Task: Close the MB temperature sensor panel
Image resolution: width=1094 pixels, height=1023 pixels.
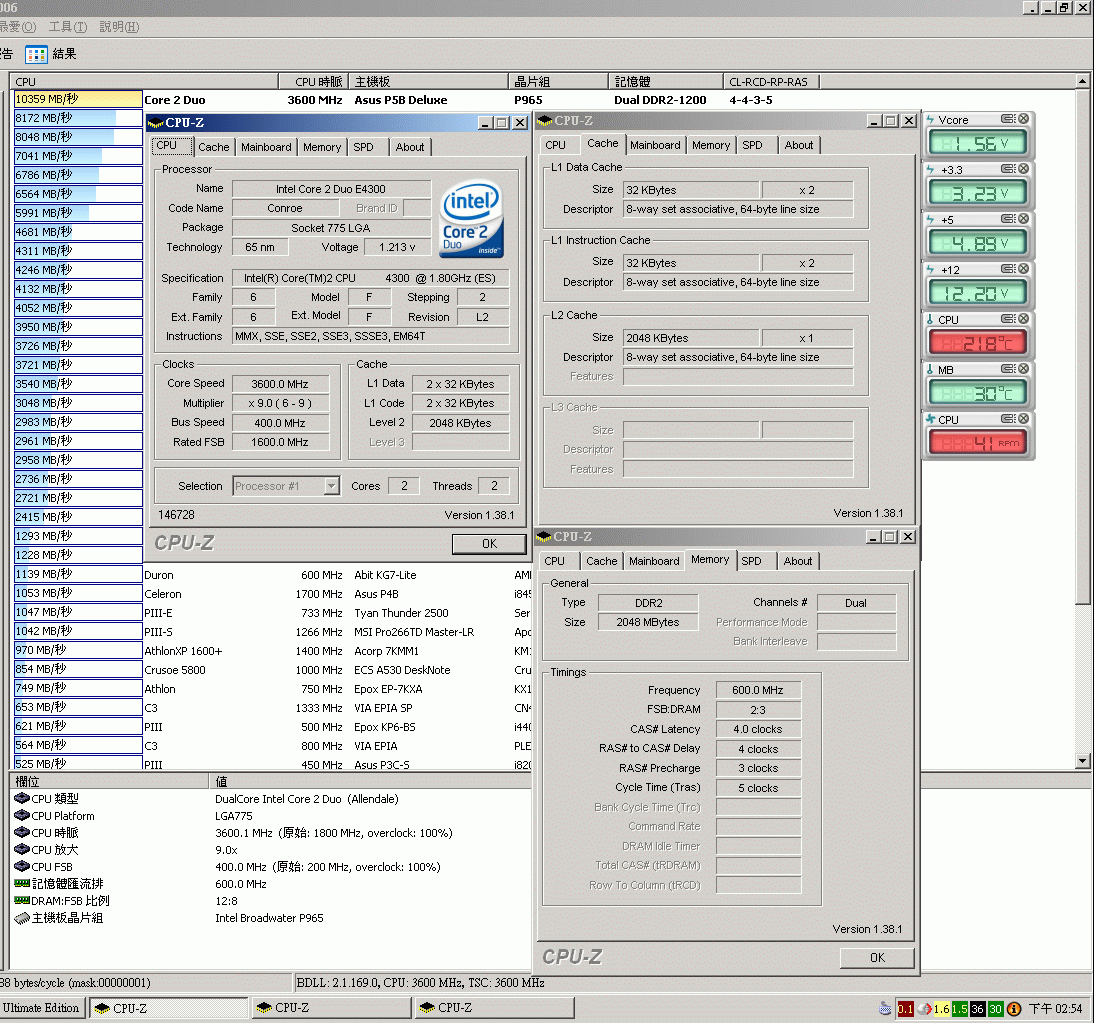Action: (x=1023, y=369)
